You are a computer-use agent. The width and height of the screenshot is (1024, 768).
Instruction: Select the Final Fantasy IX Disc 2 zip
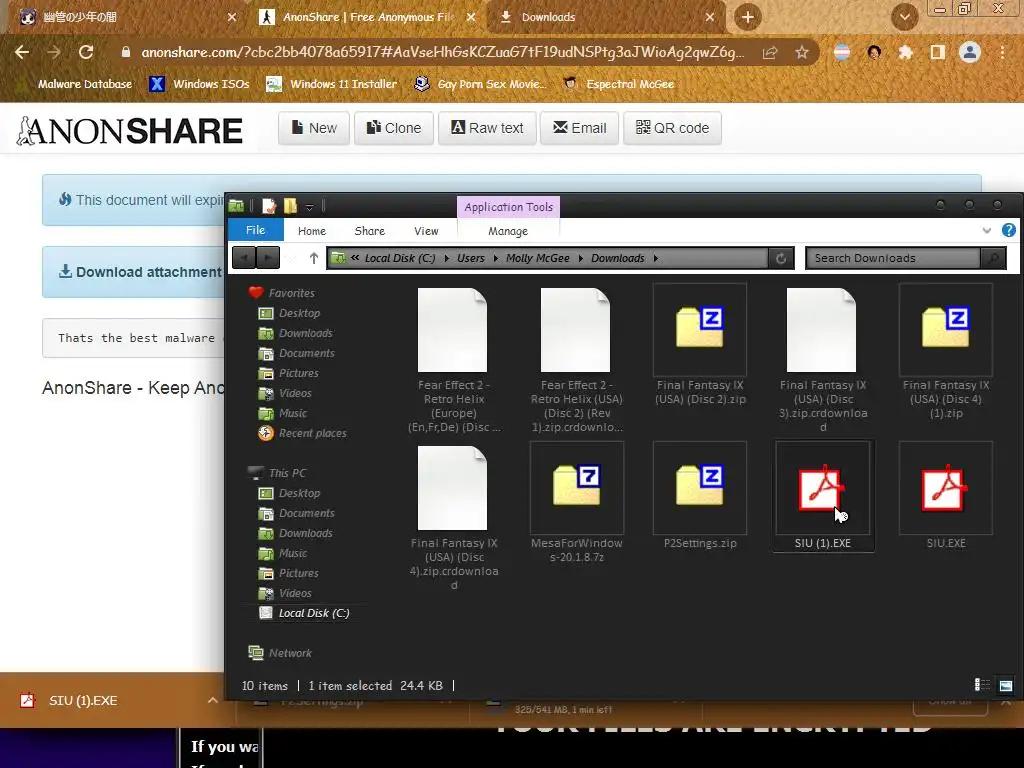coord(700,345)
